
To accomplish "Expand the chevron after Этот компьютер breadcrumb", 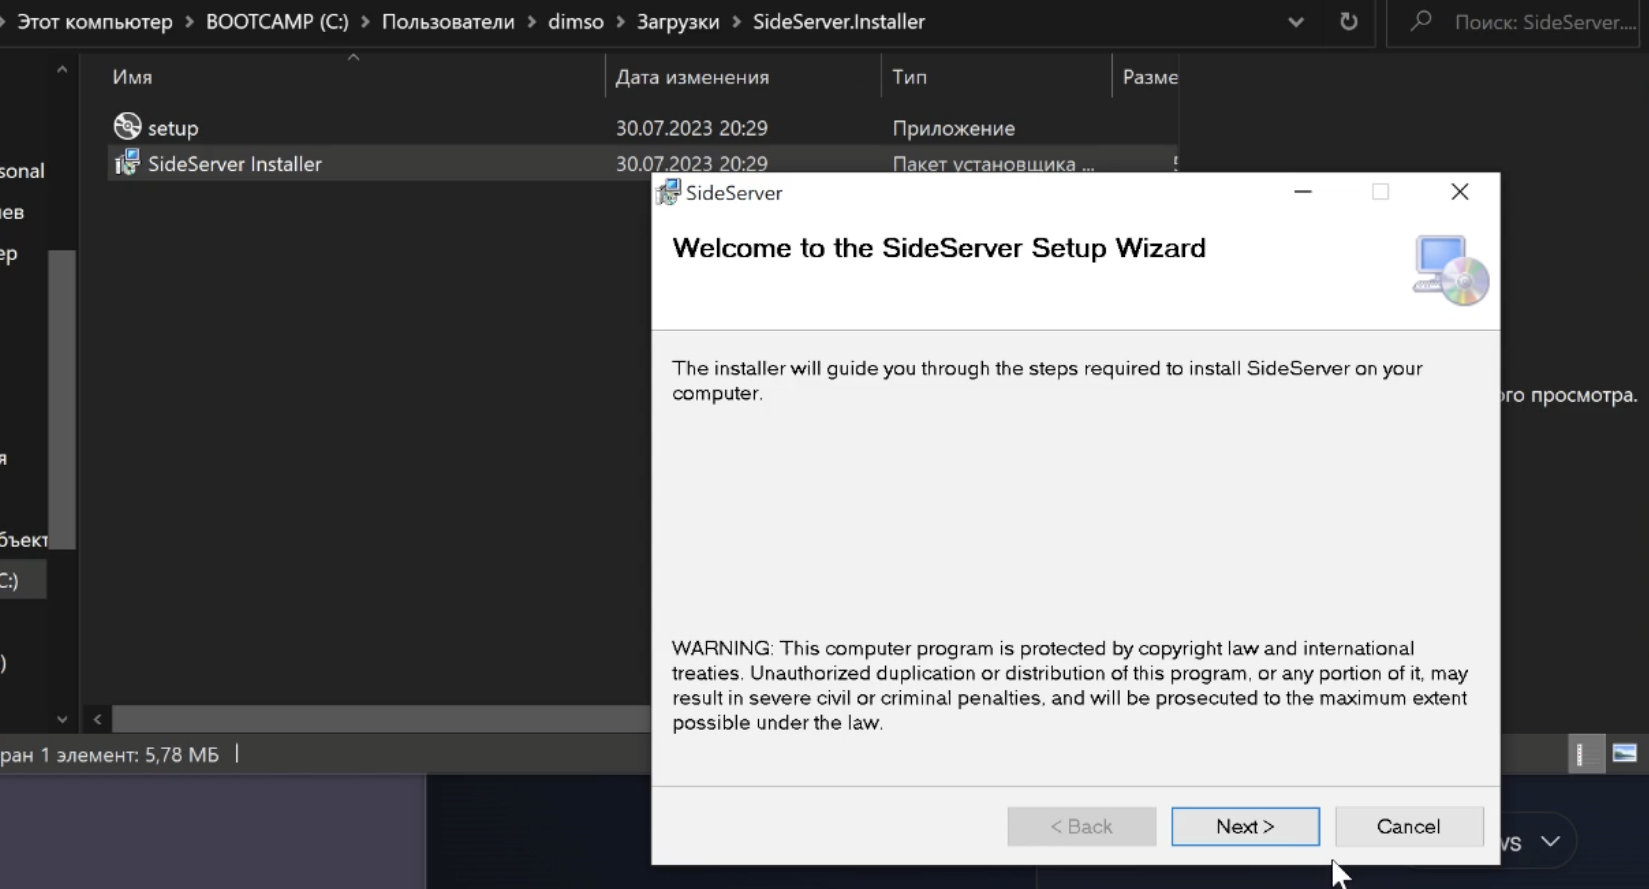I will coord(189,22).
